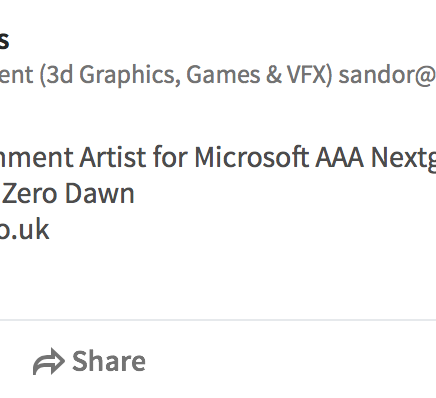Viewport: 436px width, 398px height.
Task: Click the truncated "Nextg" word
Action: pyautogui.click(x=403, y=158)
